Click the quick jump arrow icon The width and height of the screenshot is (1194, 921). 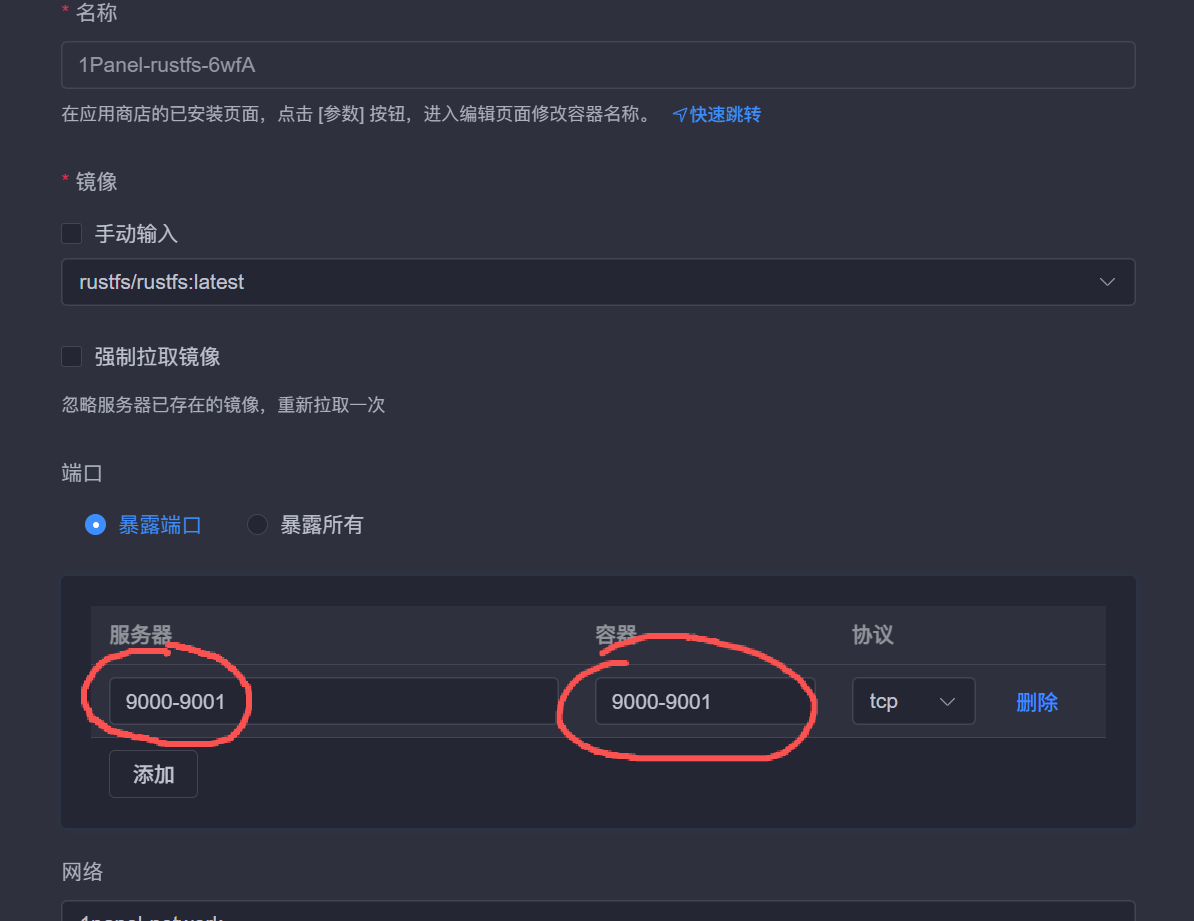tap(680, 115)
